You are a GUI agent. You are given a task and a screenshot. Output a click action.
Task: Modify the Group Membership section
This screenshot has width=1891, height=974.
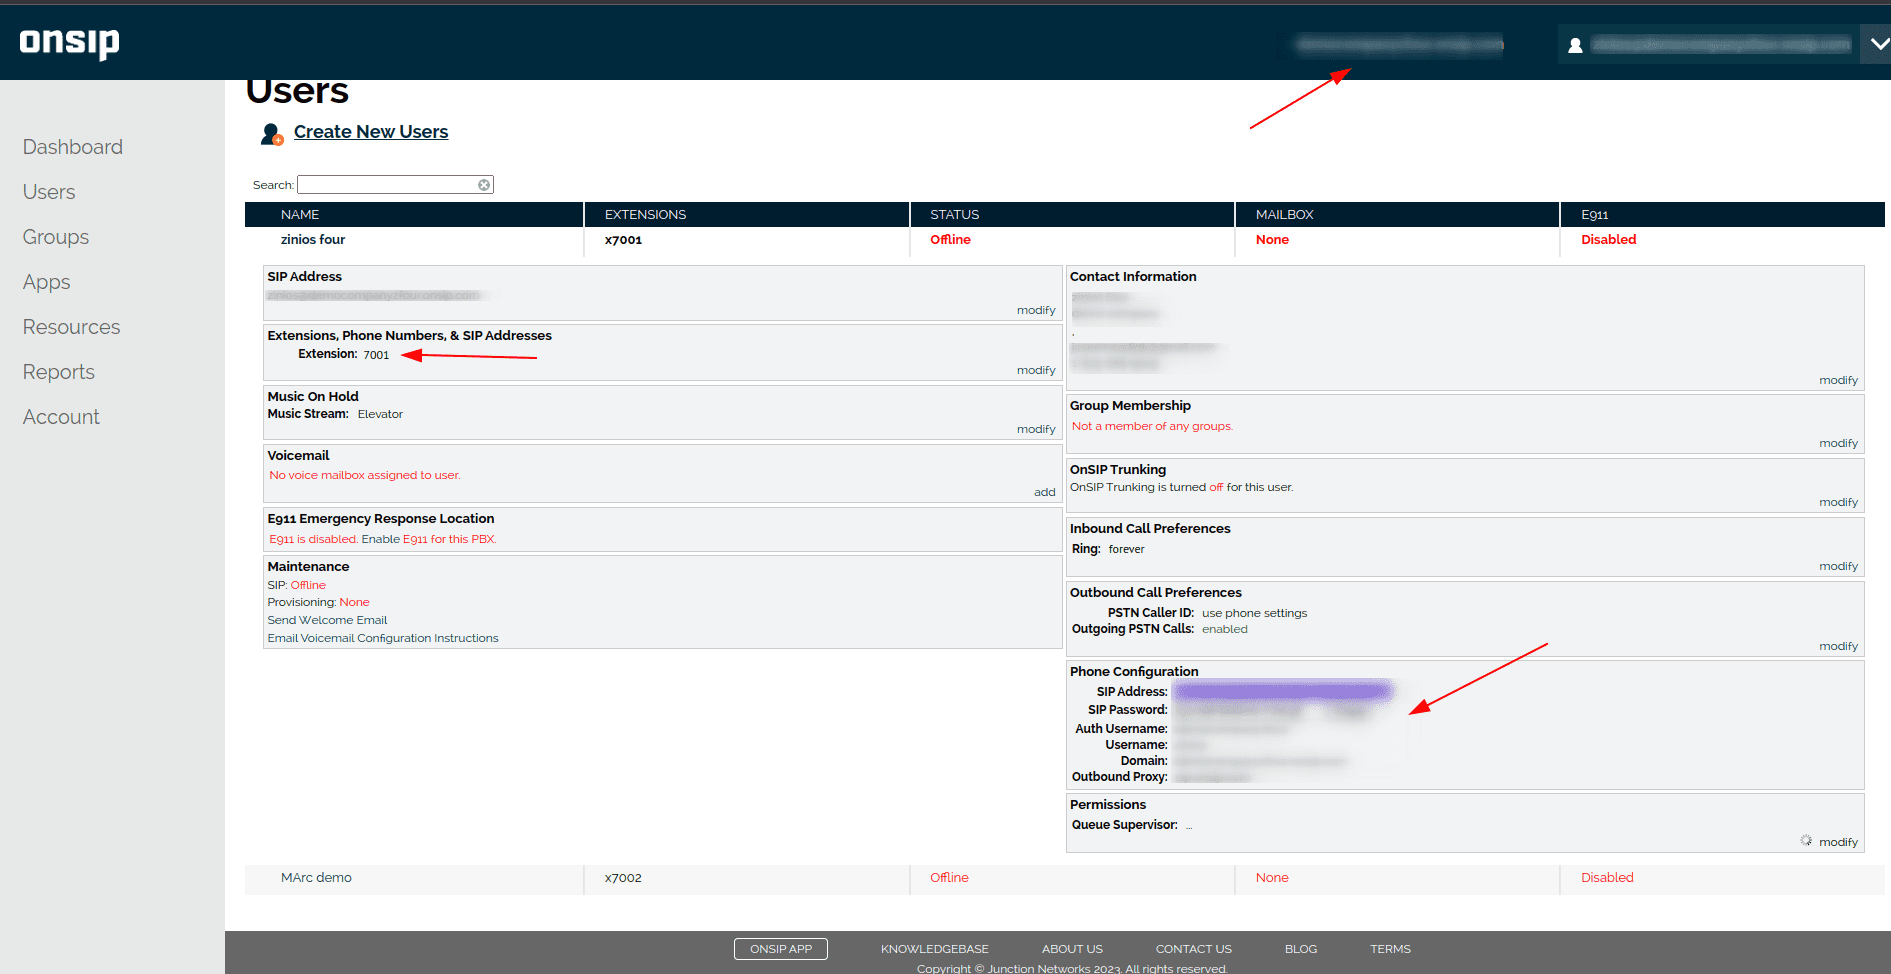click(1838, 443)
